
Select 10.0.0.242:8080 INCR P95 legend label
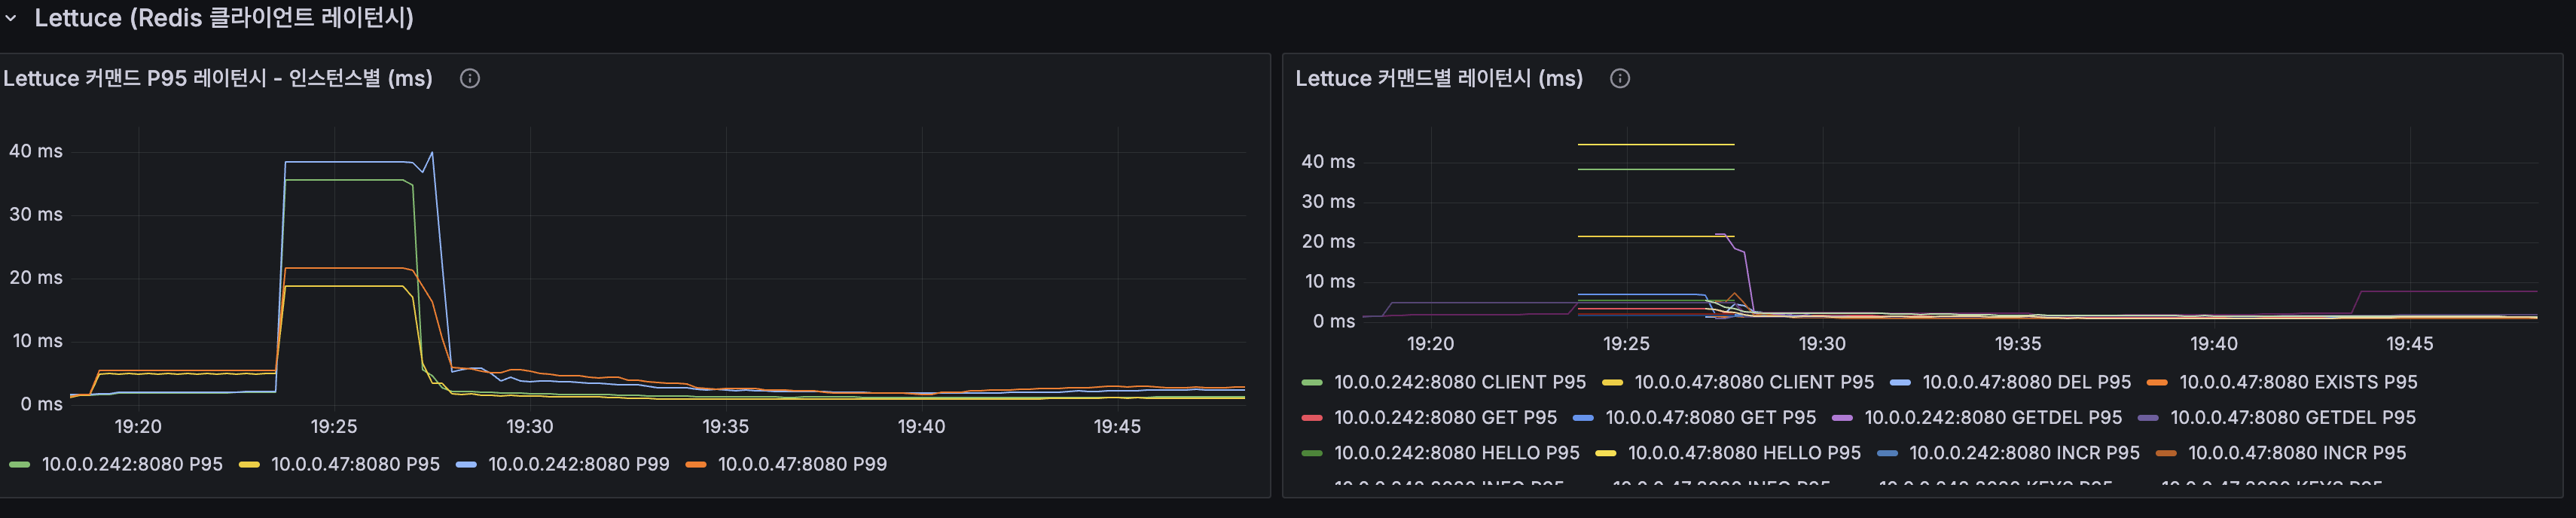(x=2024, y=453)
